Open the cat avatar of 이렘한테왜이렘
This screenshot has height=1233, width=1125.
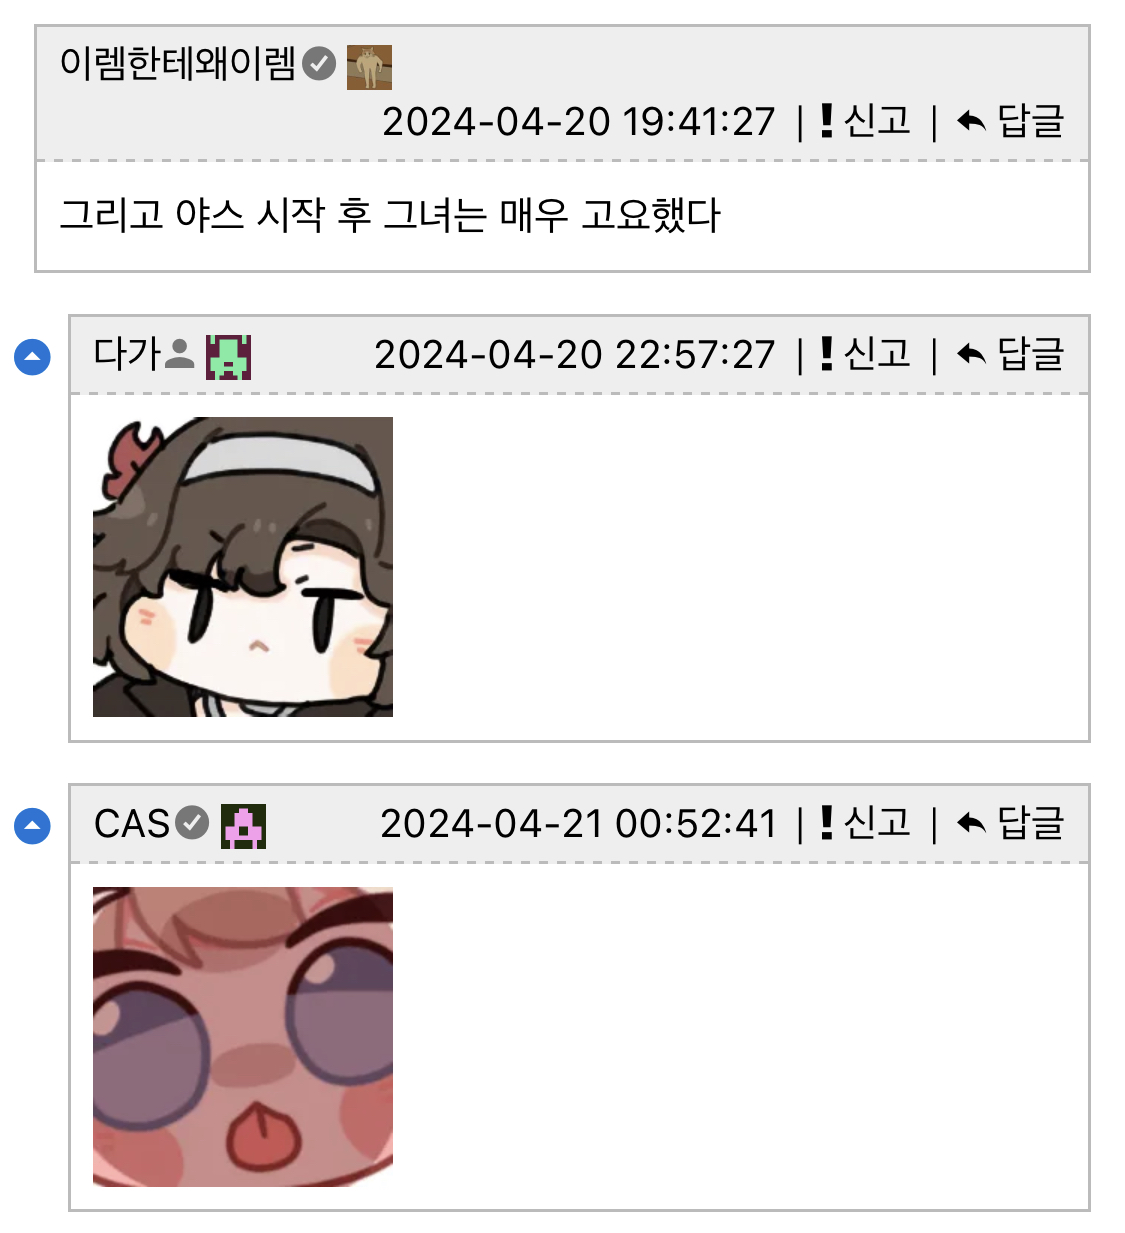369,67
